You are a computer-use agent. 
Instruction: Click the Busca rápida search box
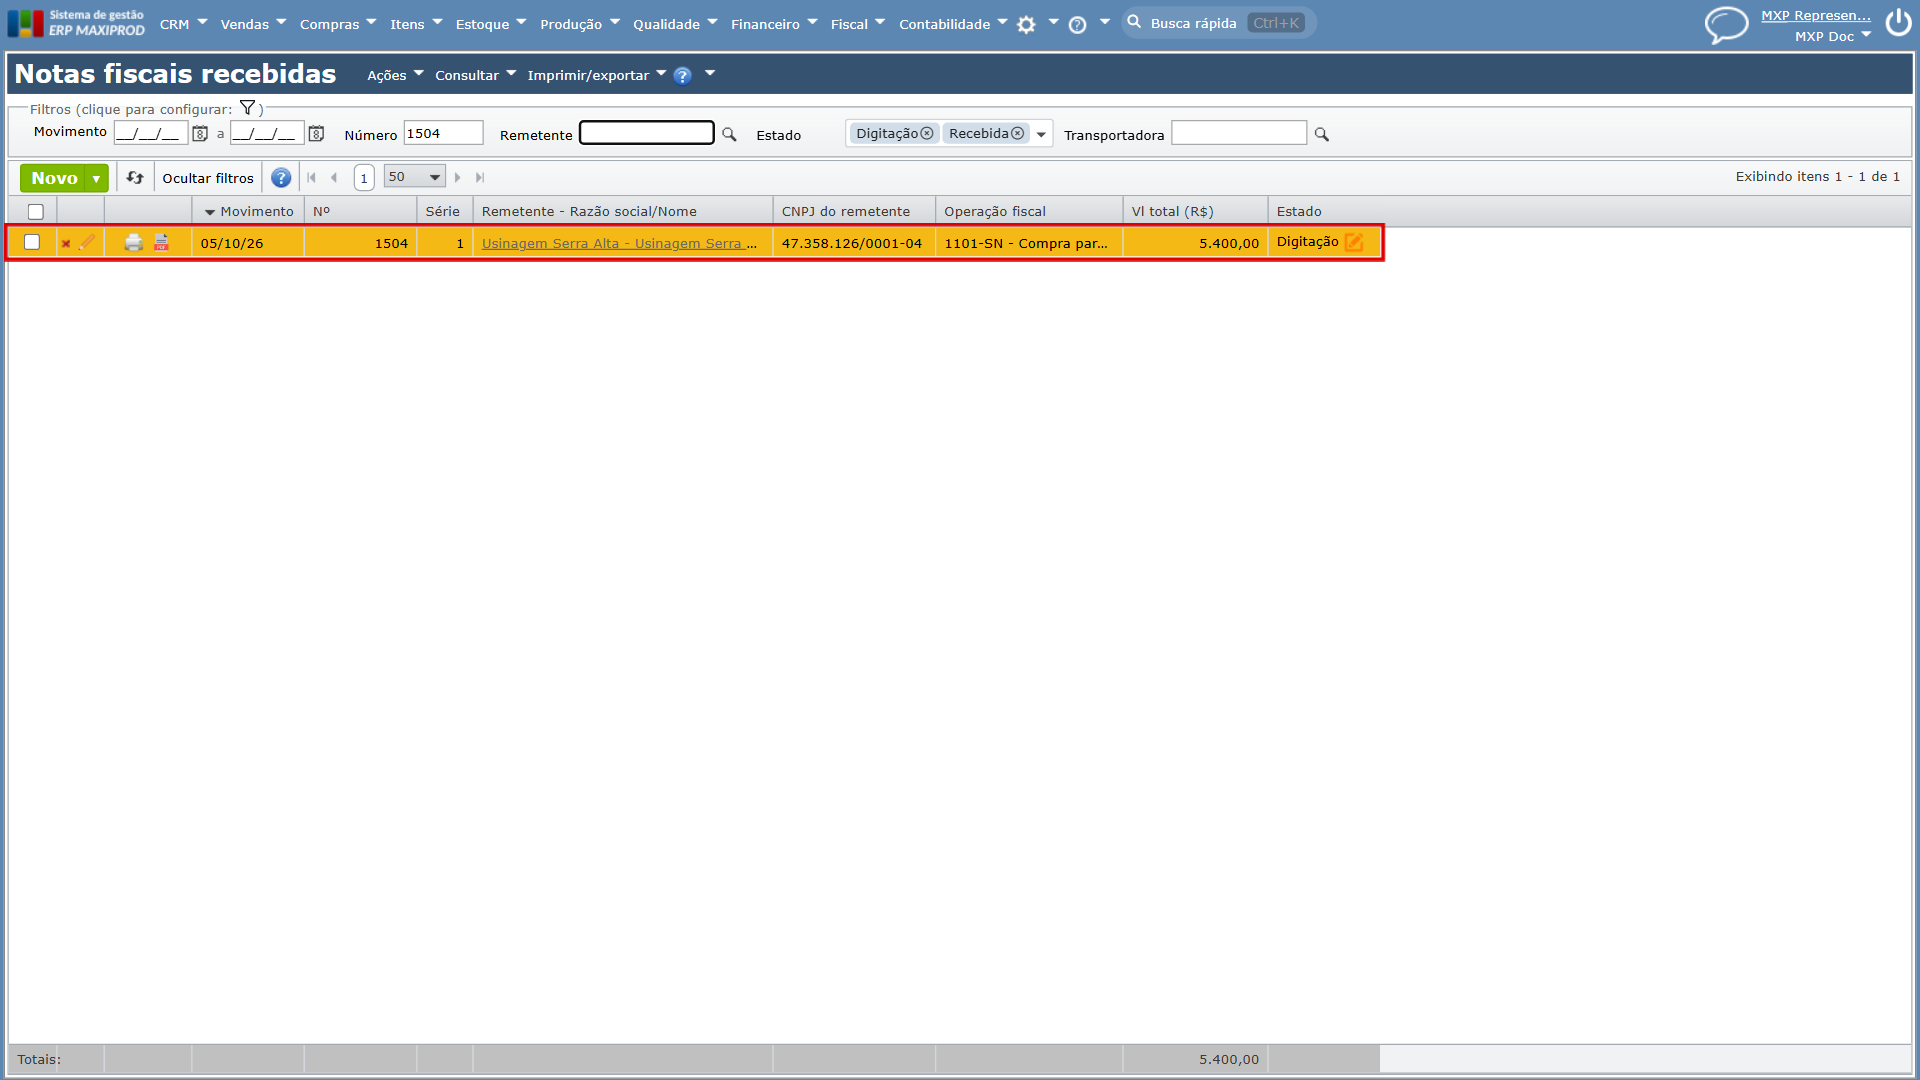point(1218,23)
